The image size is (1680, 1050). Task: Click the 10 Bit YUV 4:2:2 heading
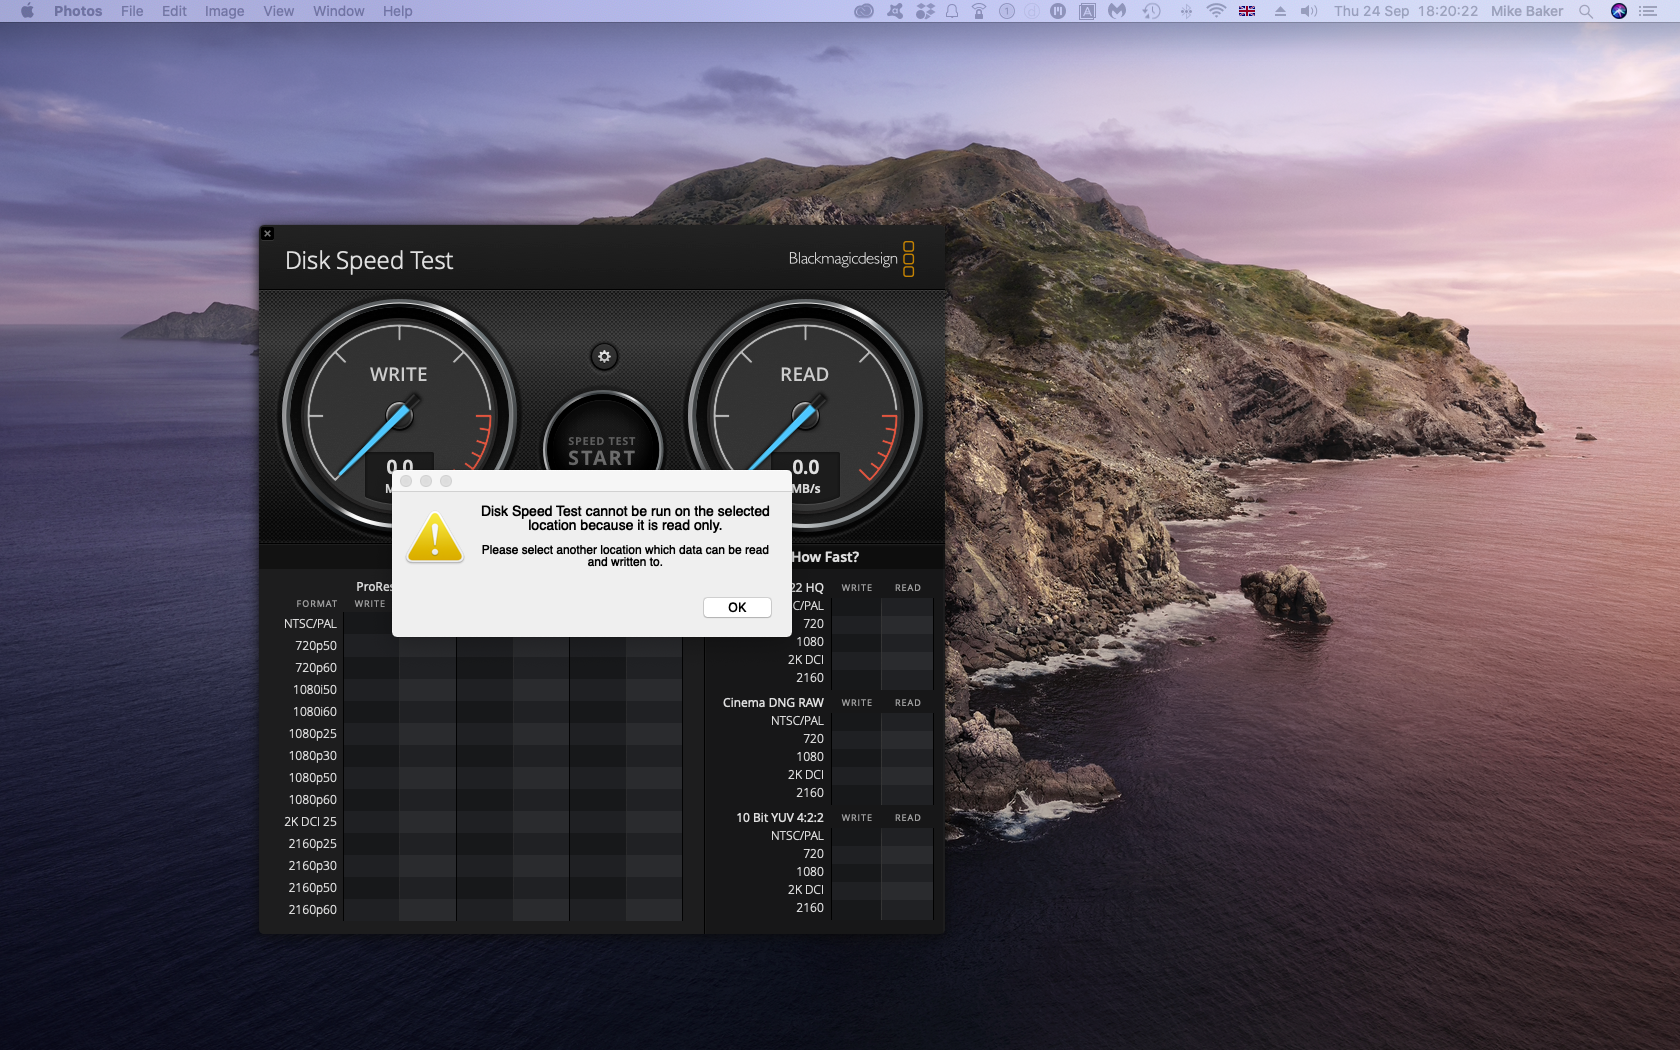click(x=780, y=818)
